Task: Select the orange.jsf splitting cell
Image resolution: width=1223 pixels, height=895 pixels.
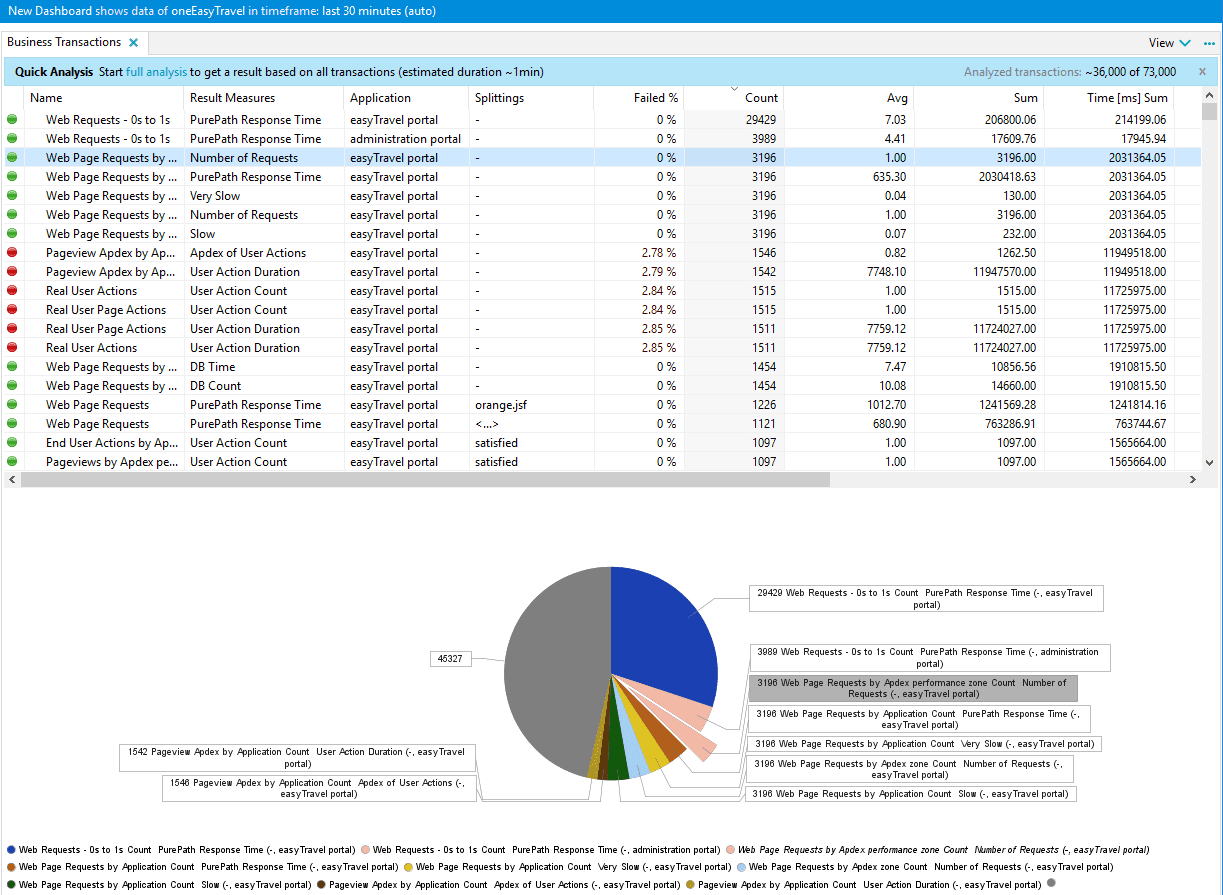Action: (x=531, y=405)
